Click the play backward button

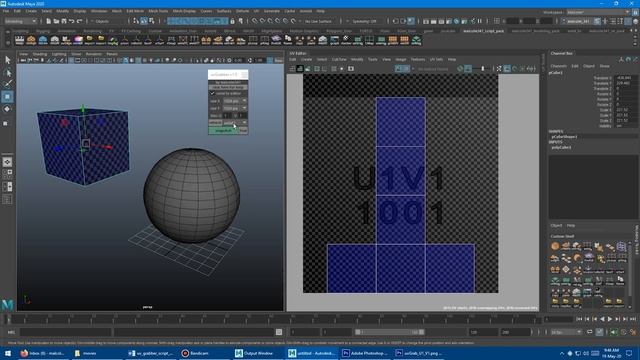602,319
